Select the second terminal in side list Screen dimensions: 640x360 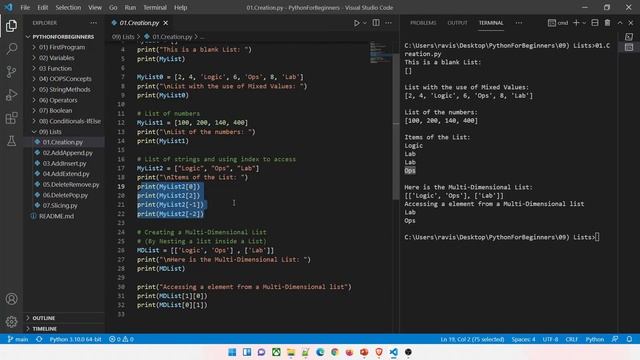pyautogui.click(x=629, y=47)
